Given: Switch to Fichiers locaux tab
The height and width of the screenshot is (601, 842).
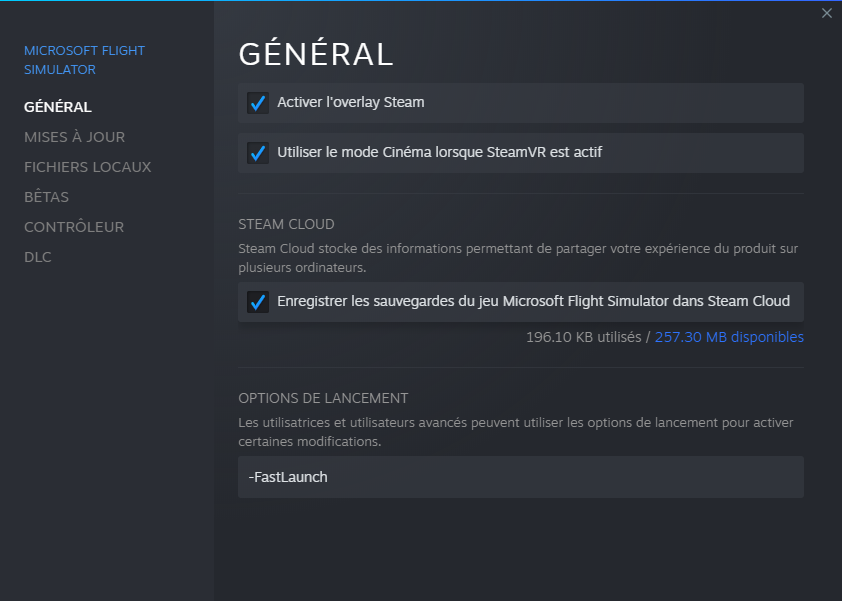Looking at the screenshot, I should click(x=88, y=167).
